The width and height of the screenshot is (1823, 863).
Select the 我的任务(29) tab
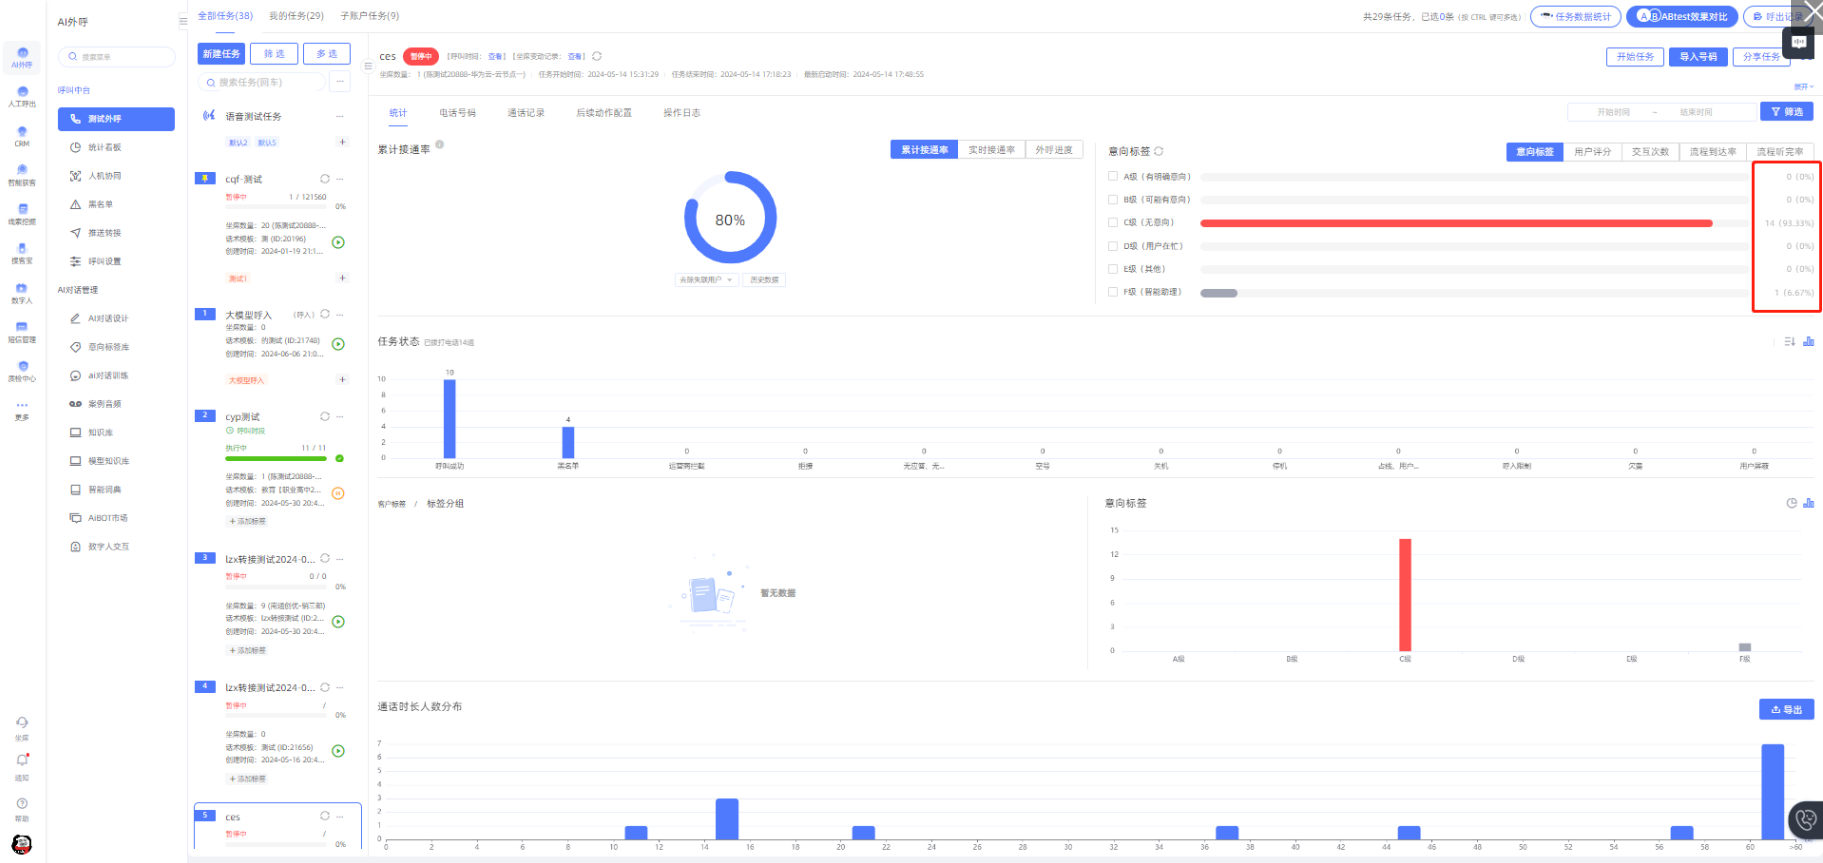pyautogui.click(x=296, y=16)
